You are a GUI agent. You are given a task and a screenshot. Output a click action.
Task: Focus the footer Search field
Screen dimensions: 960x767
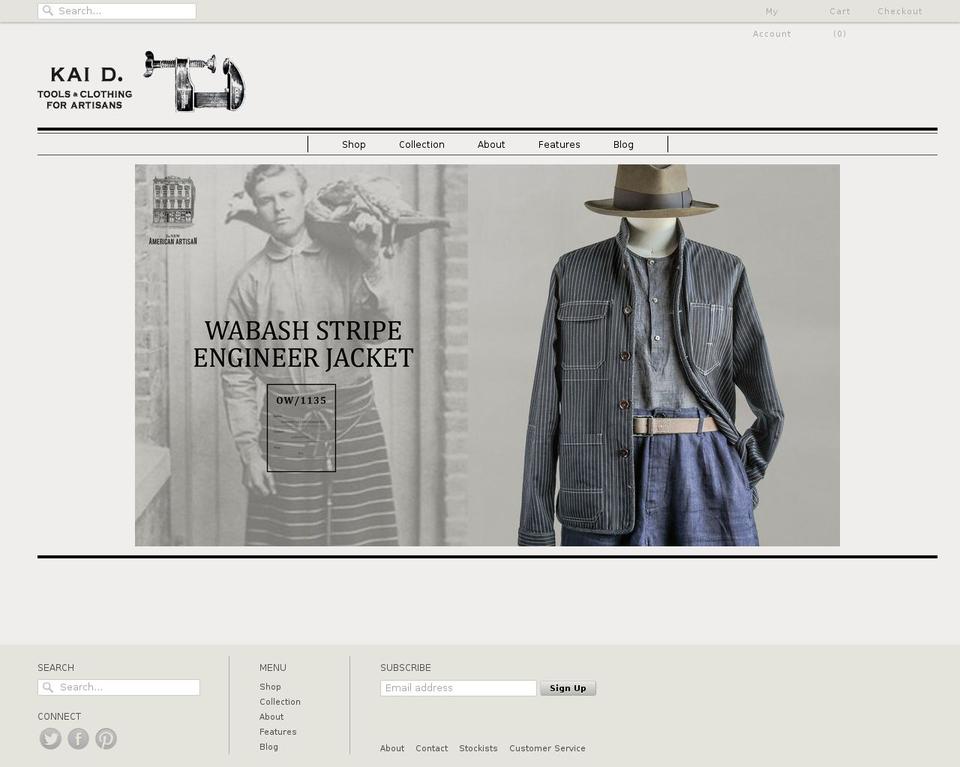pyautogui.click(x=119, y=687)
